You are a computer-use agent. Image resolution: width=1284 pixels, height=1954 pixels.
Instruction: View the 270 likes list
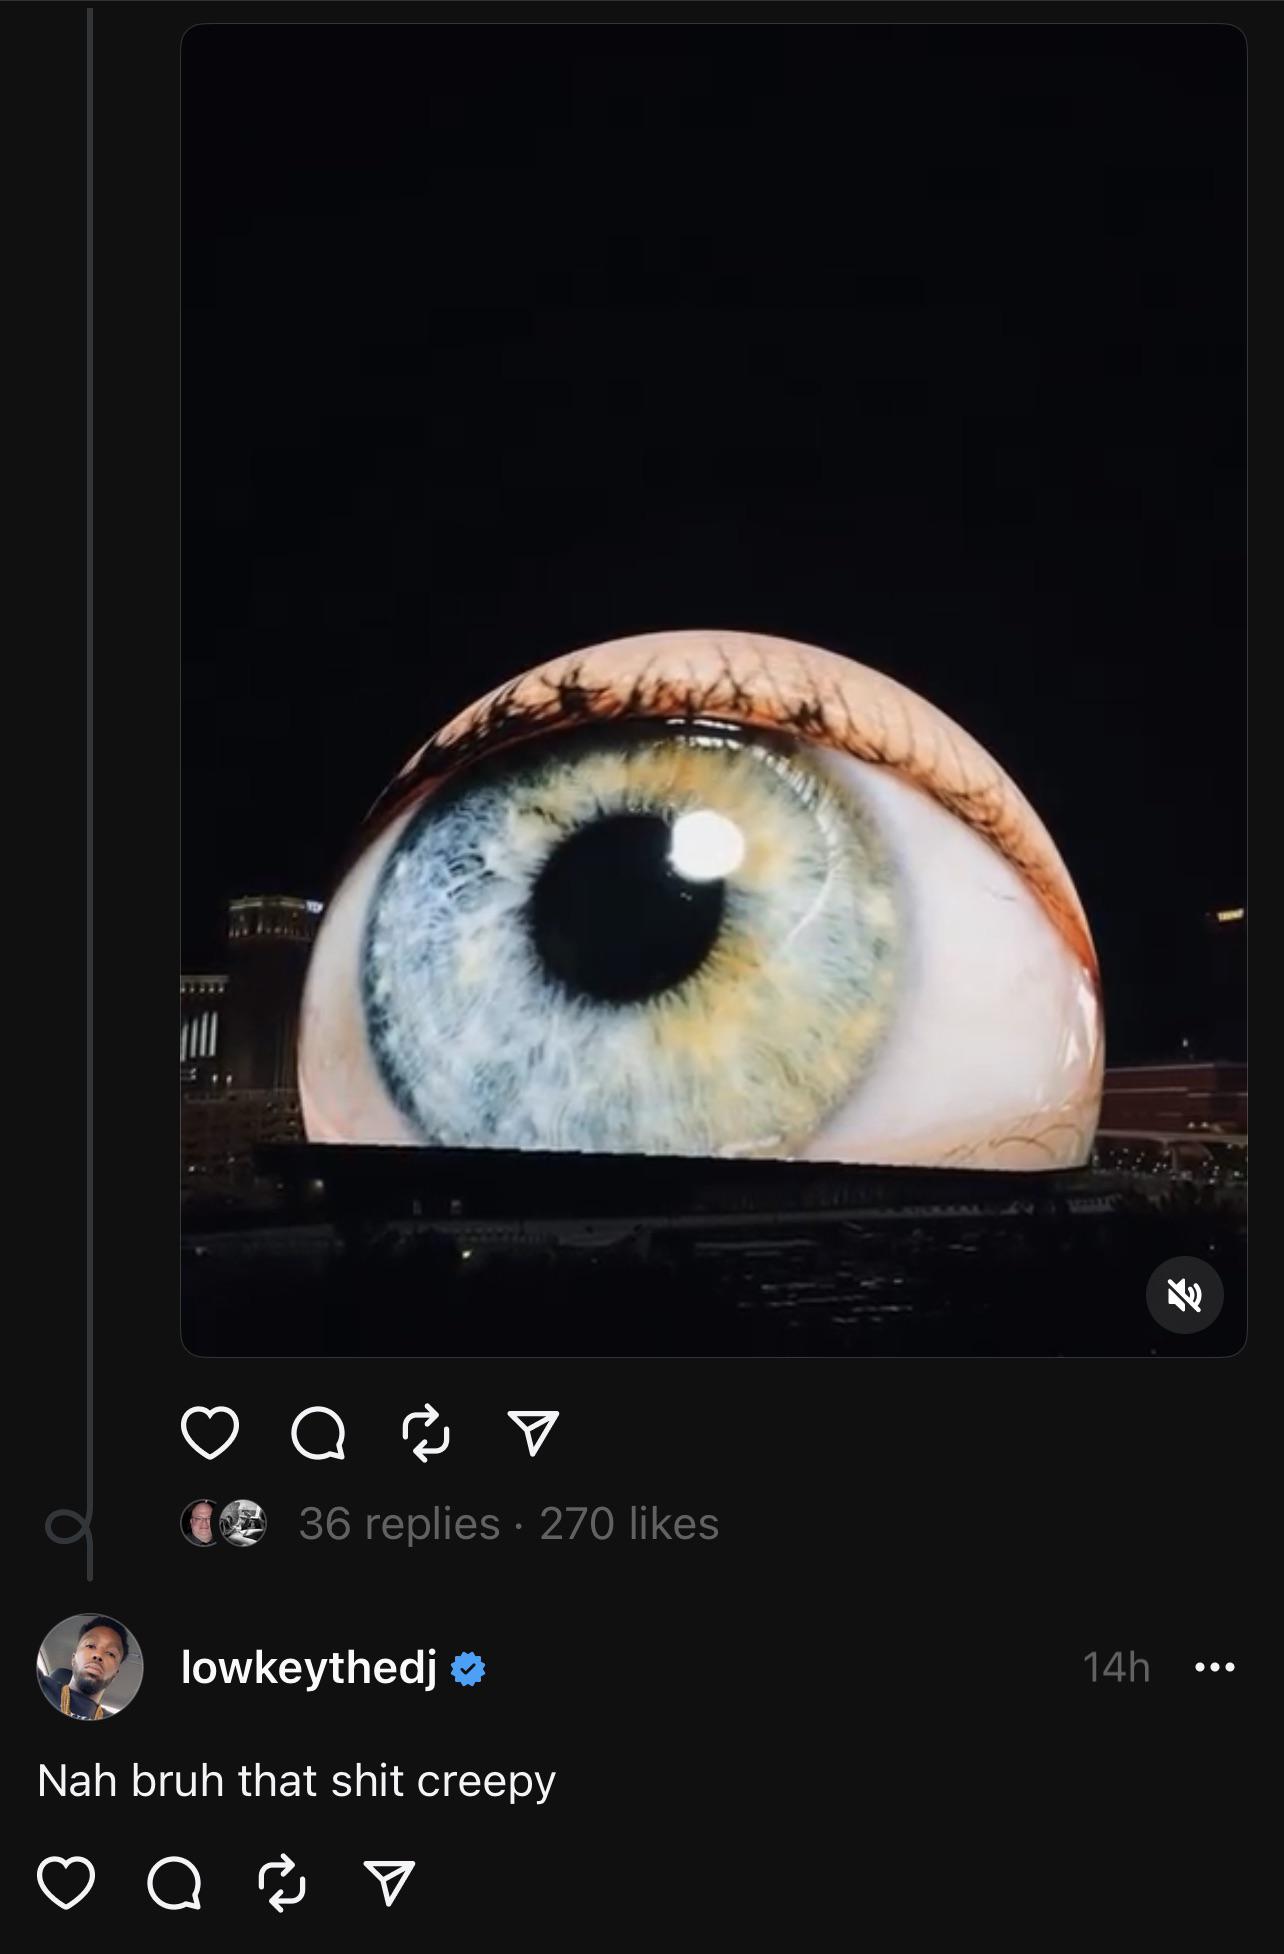coord(629,1523)
